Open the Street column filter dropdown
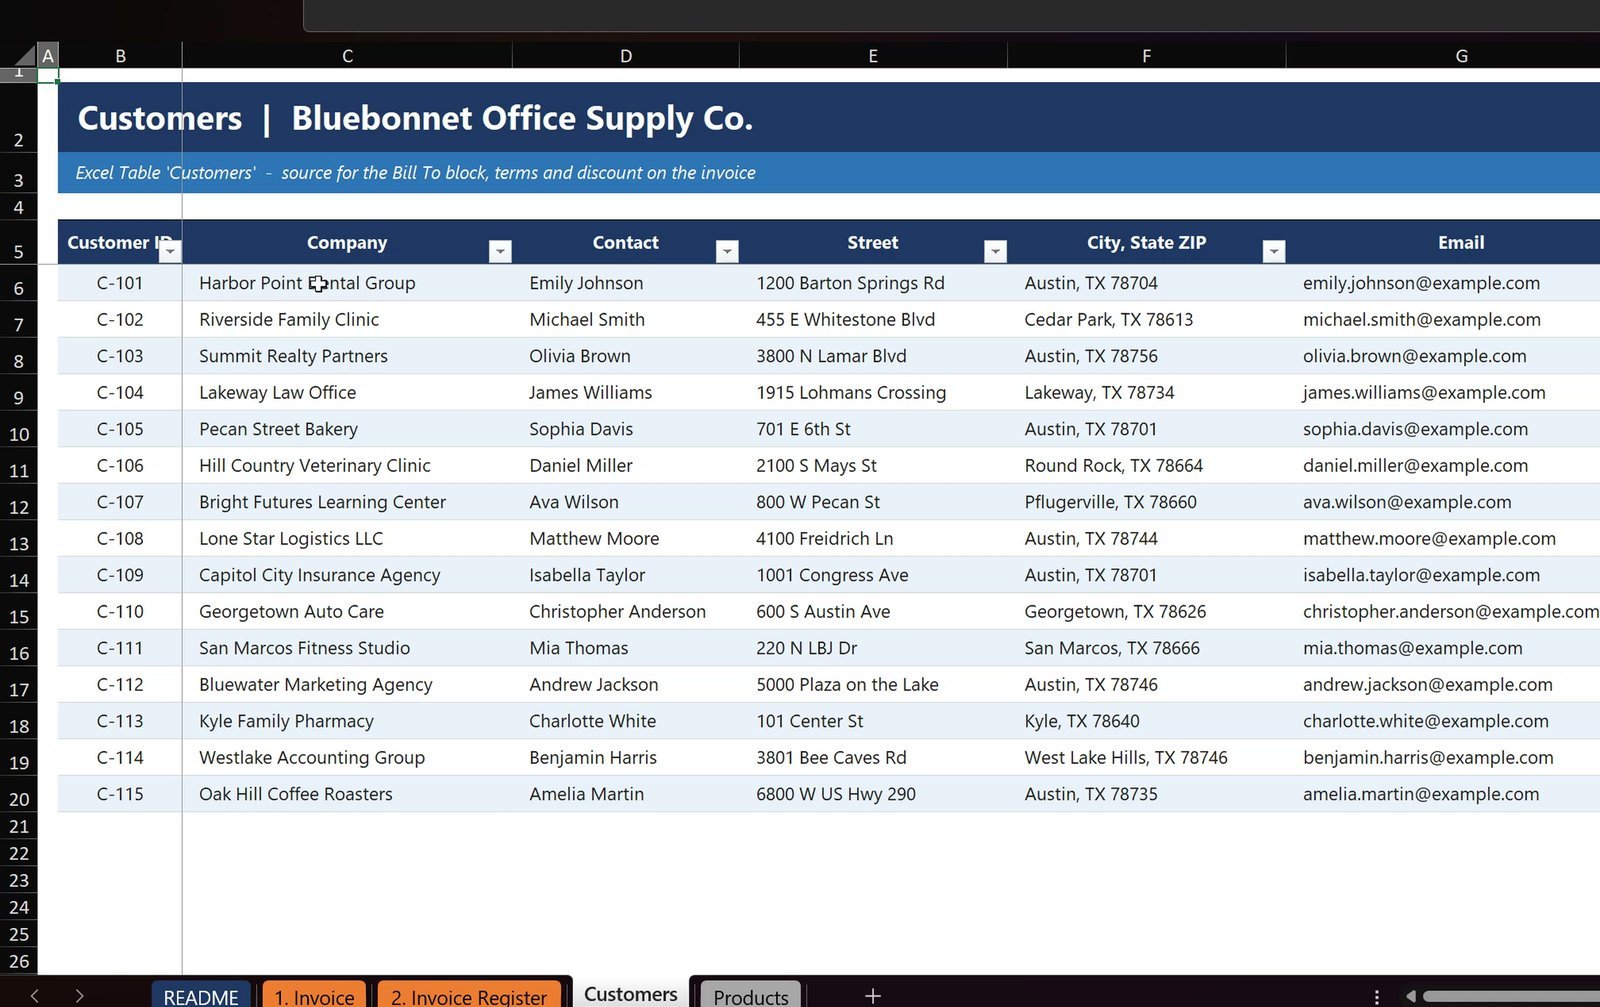Viewport: 1600px width, 1007px height. click(995, 251)
